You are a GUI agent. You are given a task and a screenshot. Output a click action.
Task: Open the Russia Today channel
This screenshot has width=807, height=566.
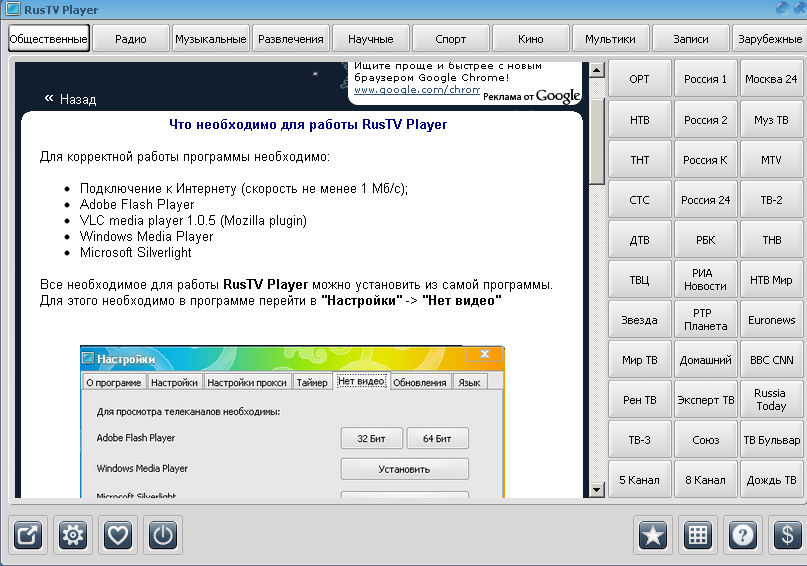click(771, 400)
